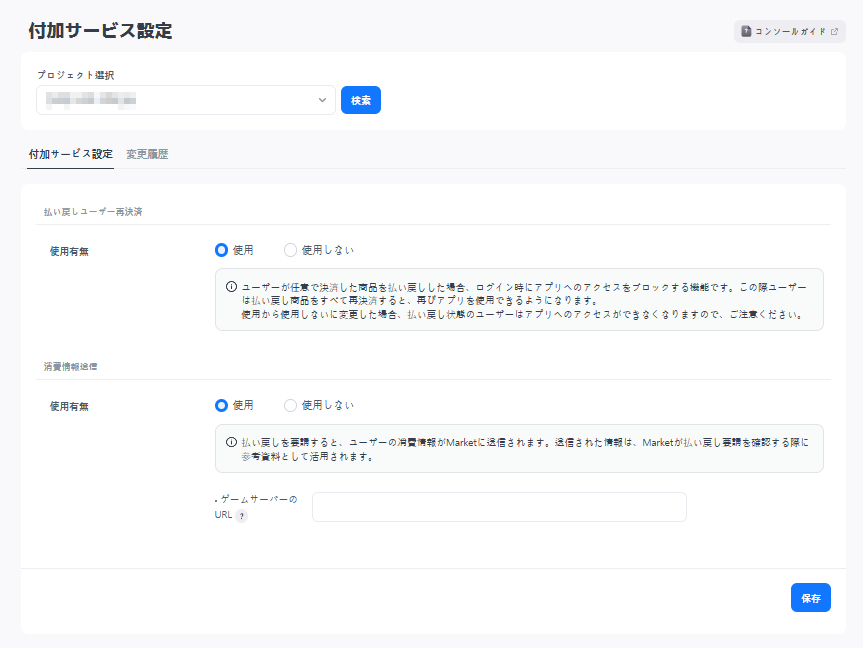Click the 保存 button
This screenshot has height=648, width=863.
(x=810, y=598)
